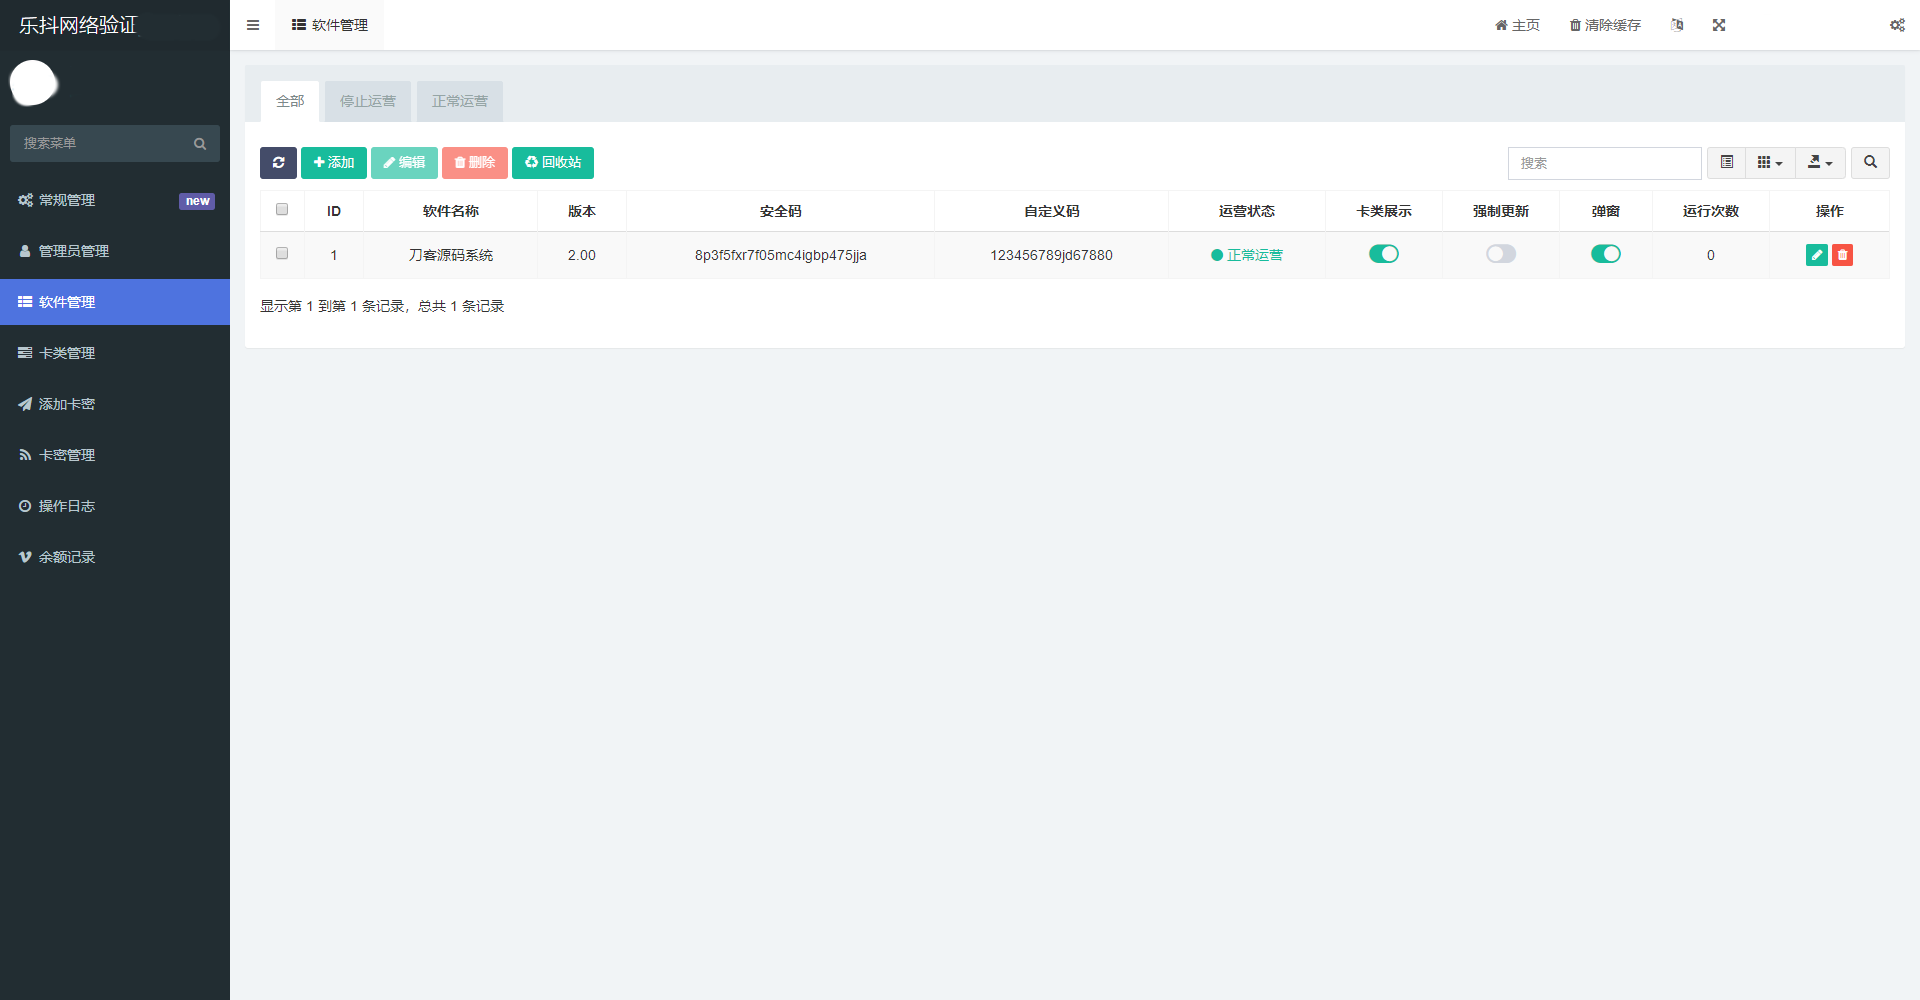Turn off the 弹窗 switch
The width and height of the screenshot is (1920, 1000).
coord(1605,254)
